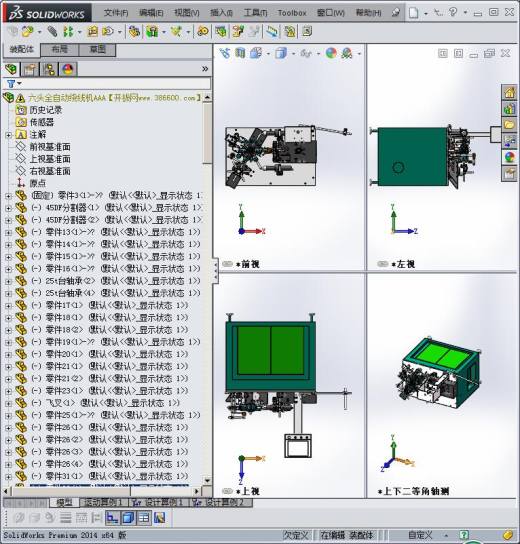The image size is (520, 544).
Task: Open the Appearances color ball in the task pane
Action: 510,157
